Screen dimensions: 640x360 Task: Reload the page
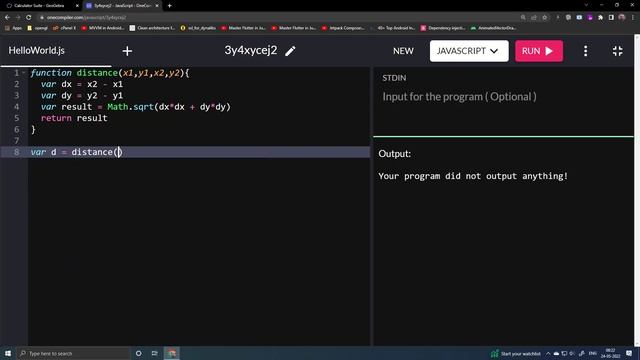coord(29,18)
